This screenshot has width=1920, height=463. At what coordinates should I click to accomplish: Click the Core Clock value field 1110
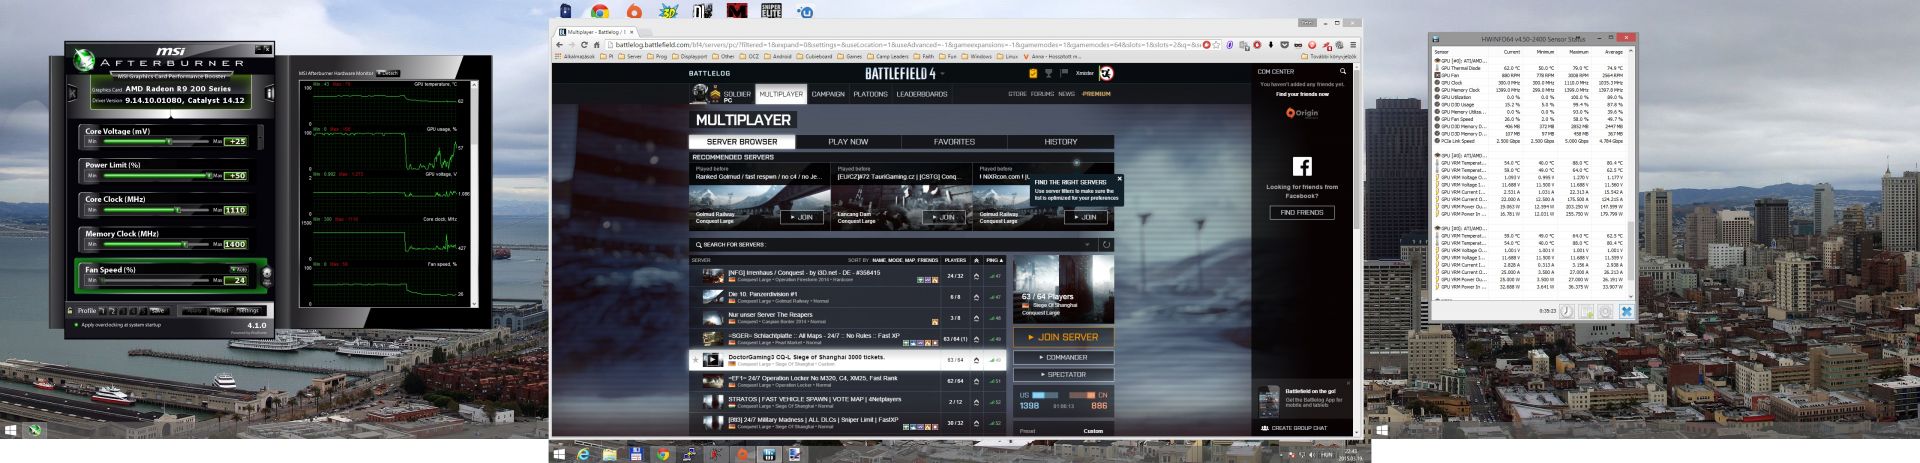235,210
